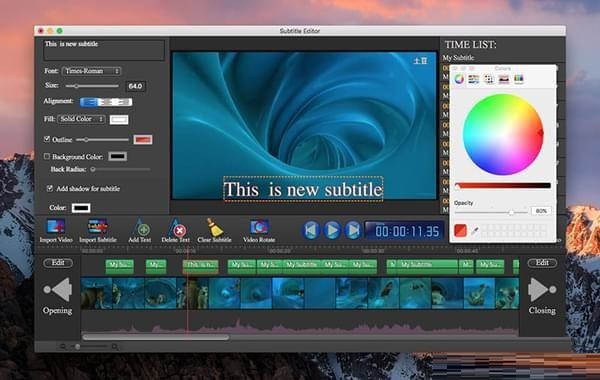Image resolution: width=600 pixels, height=380 pixels.
Task: Click the icon in video preview corner
Action: coord(420,61)
